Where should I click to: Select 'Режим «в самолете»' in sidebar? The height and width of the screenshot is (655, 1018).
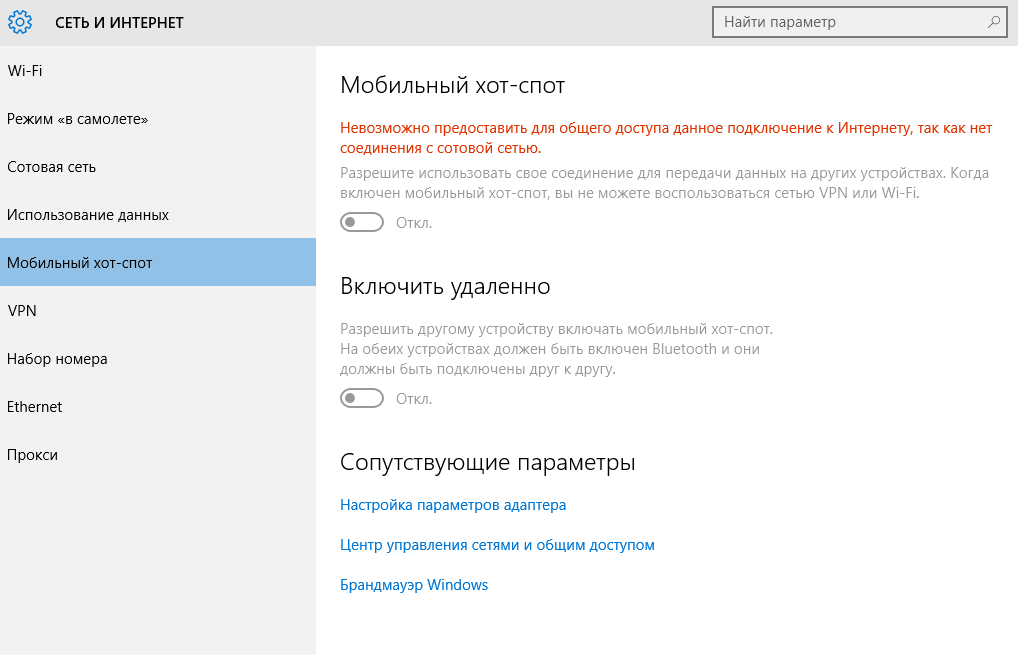point(78,119)
